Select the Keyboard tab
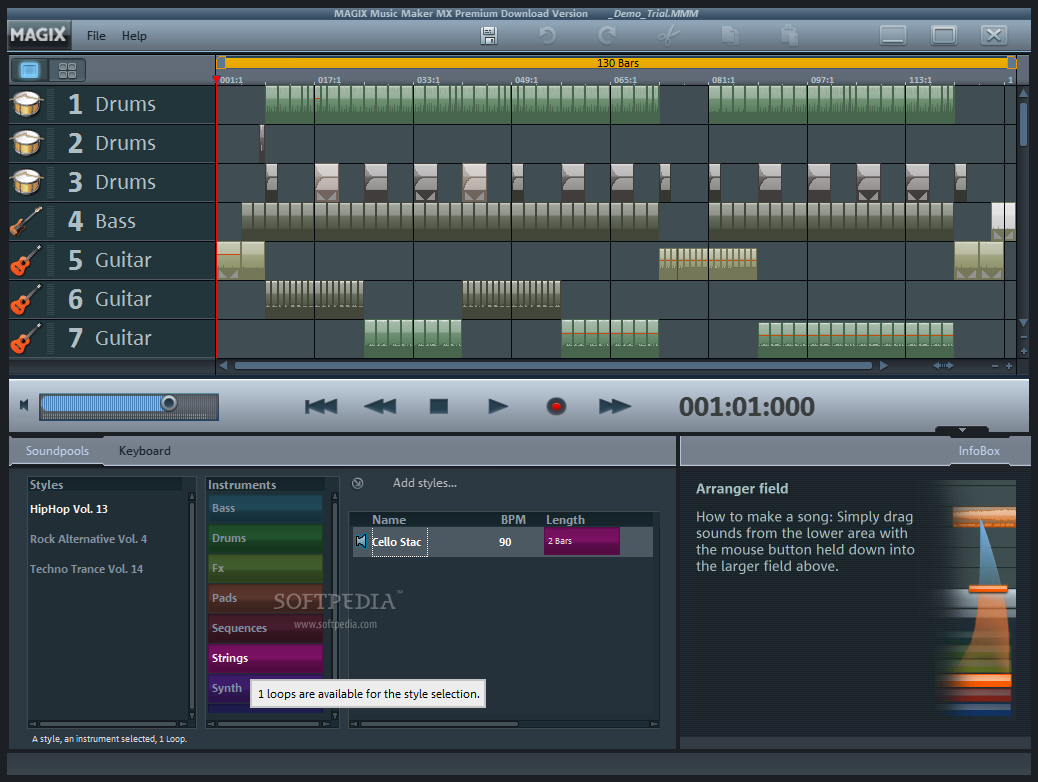 [144, 450]
